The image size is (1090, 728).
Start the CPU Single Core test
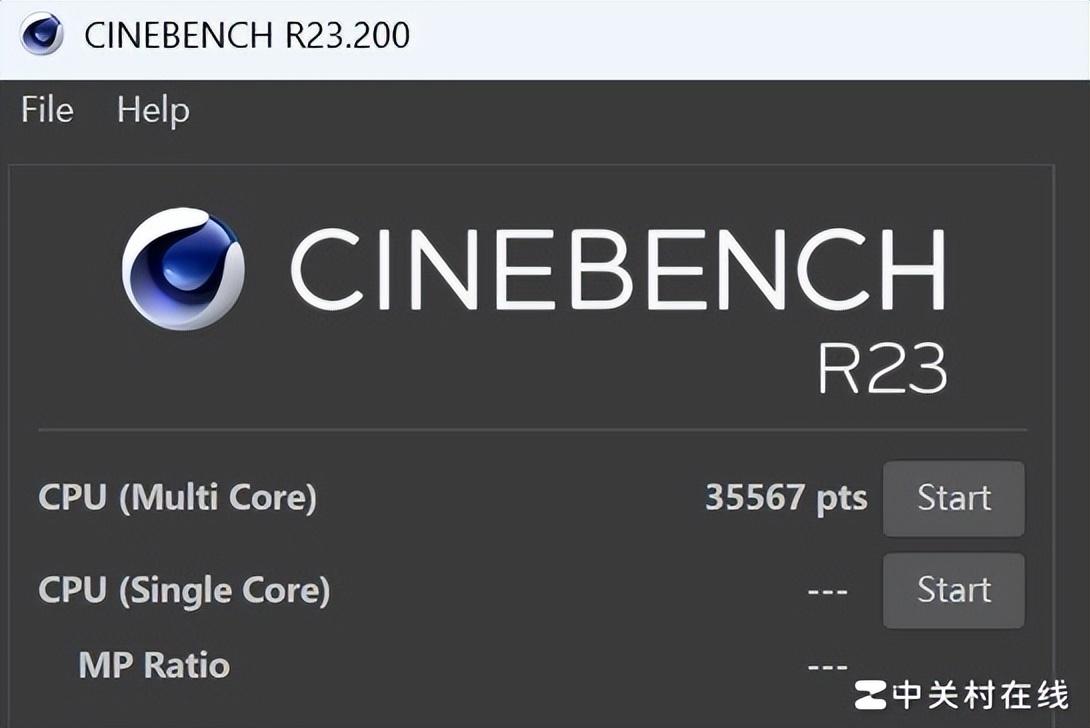953,590
